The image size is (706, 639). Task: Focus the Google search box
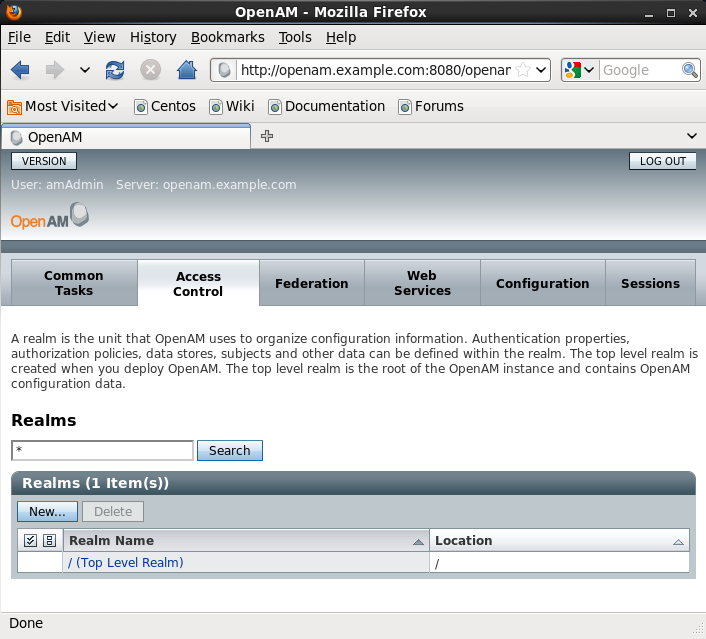(640, 70)
